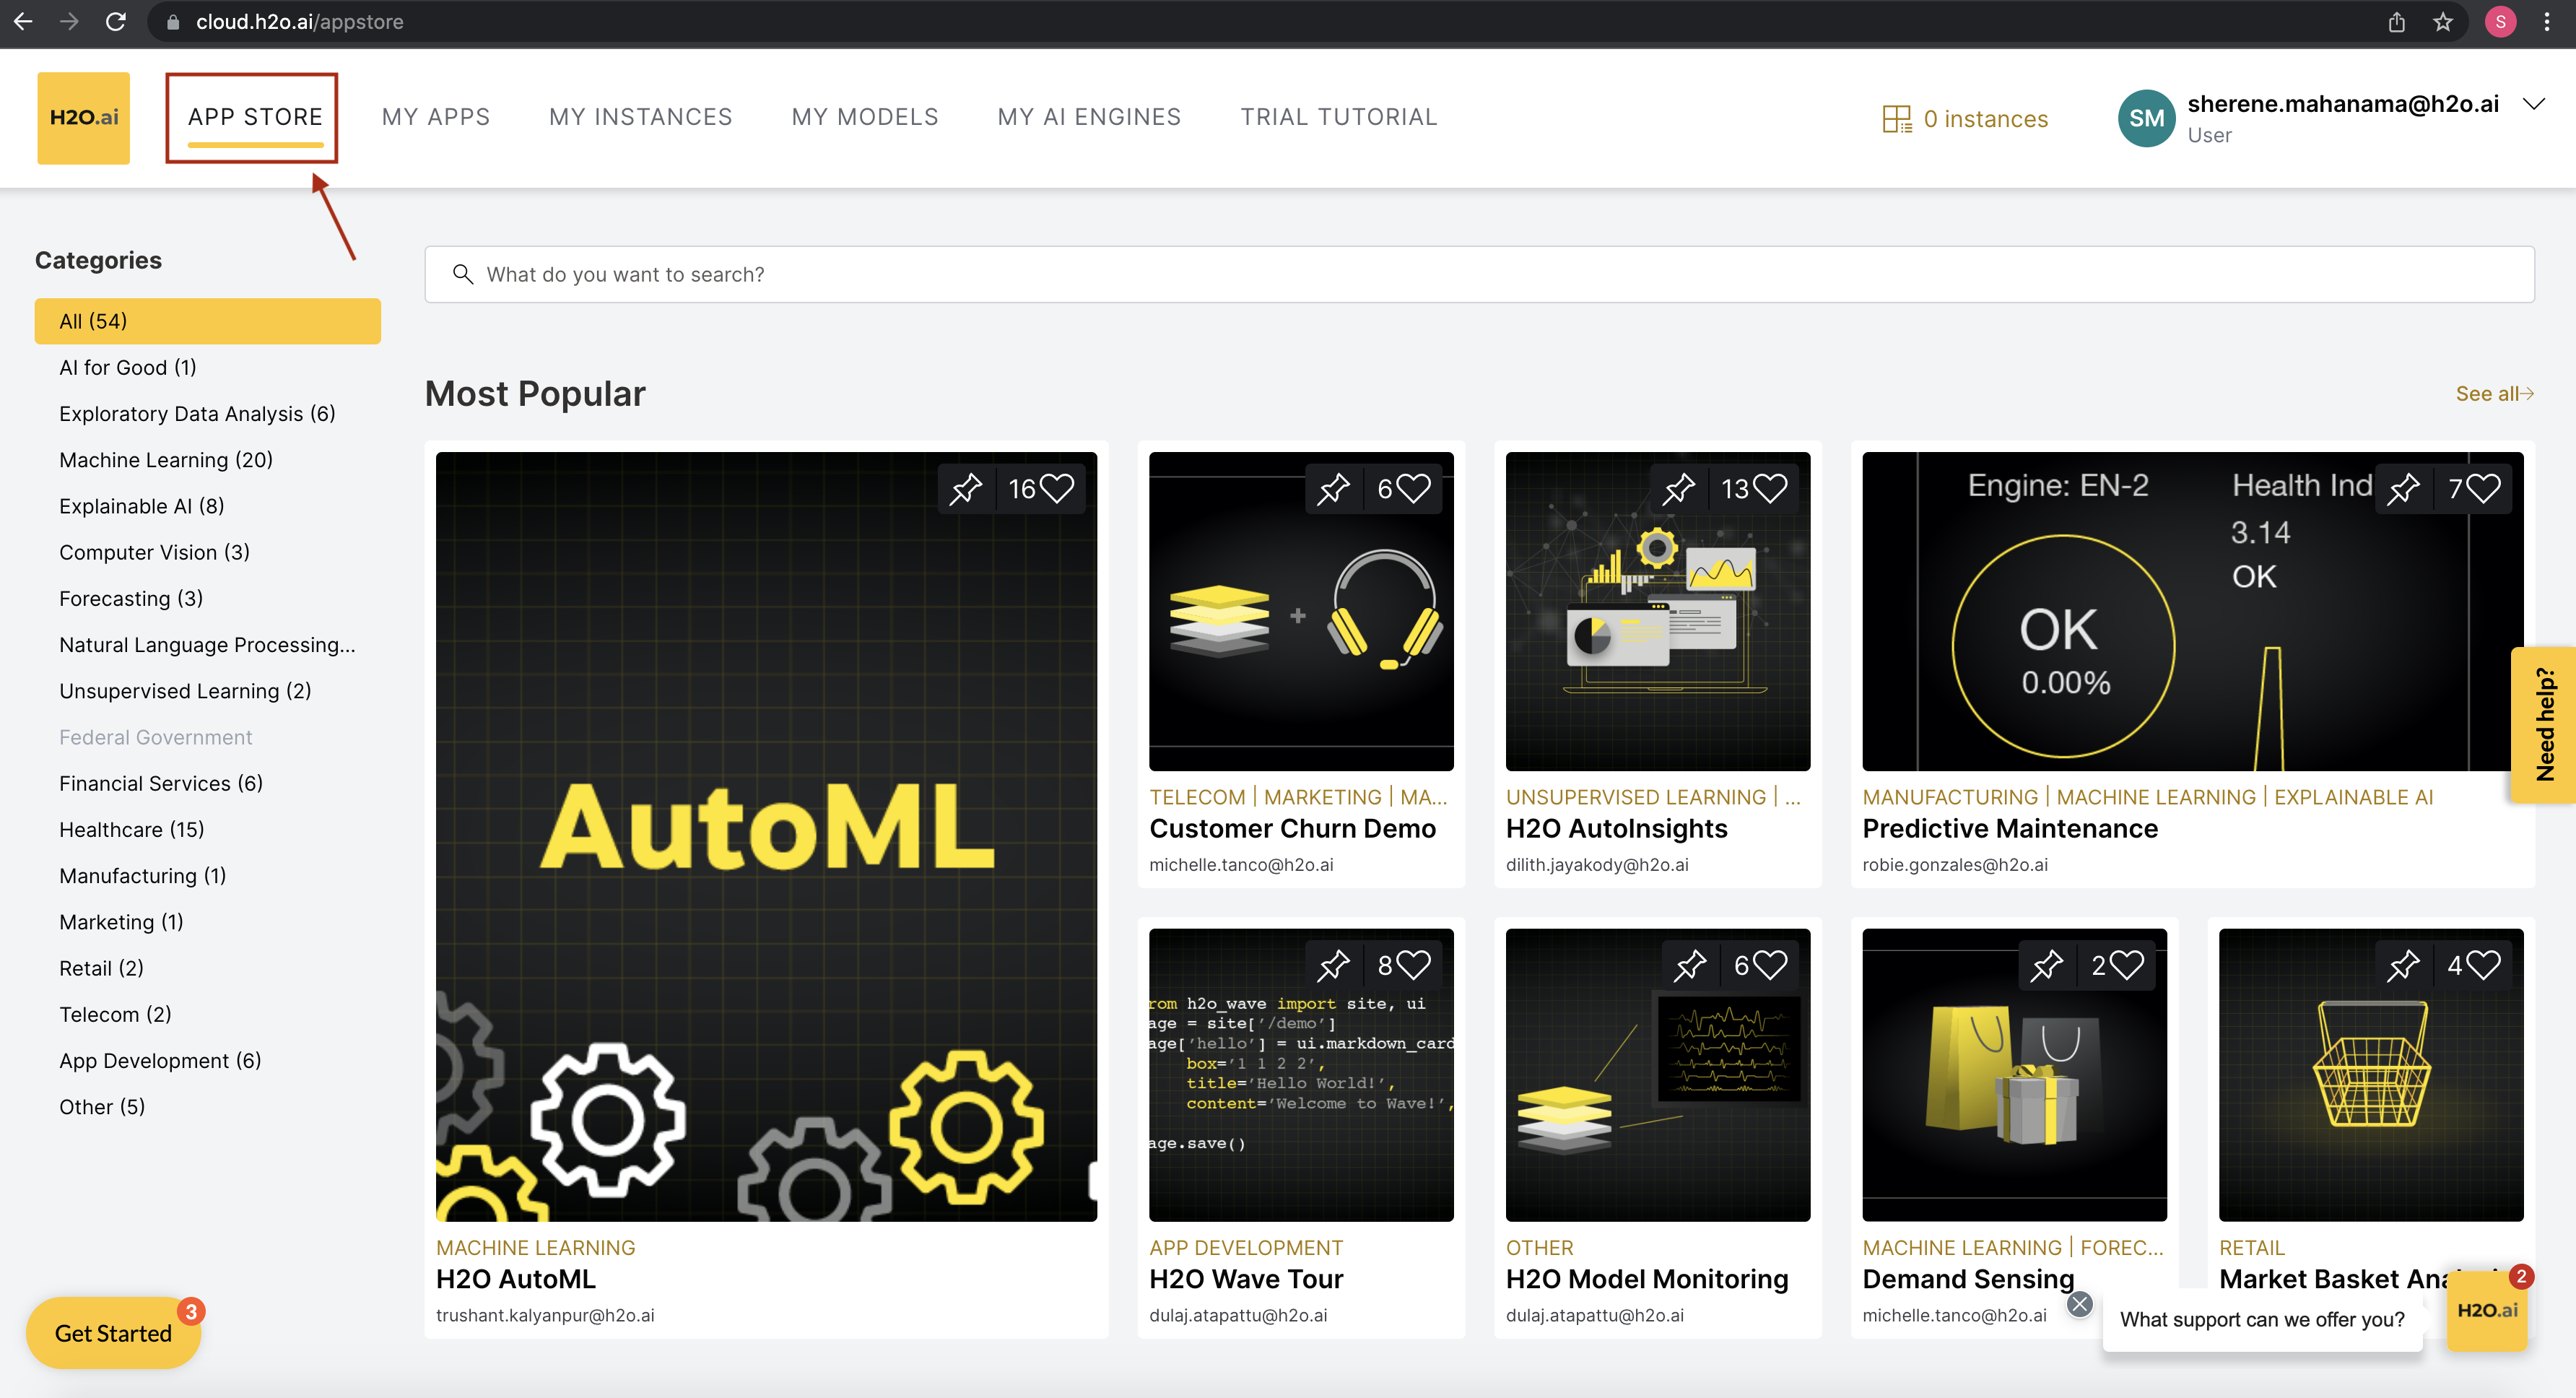Open the MY INSTANCES tab
The width and height of the screenshot is (2576, 1398).
click(x=641, y=117)
